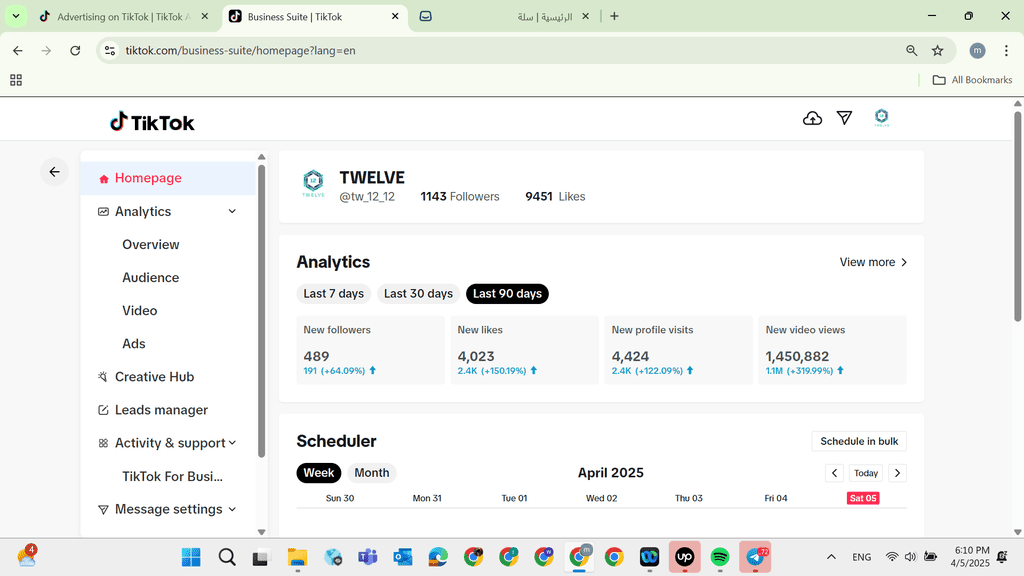The image size is (1024, 576).
Task: Open TikTok For Business item
Action: (x=172, y=476)
